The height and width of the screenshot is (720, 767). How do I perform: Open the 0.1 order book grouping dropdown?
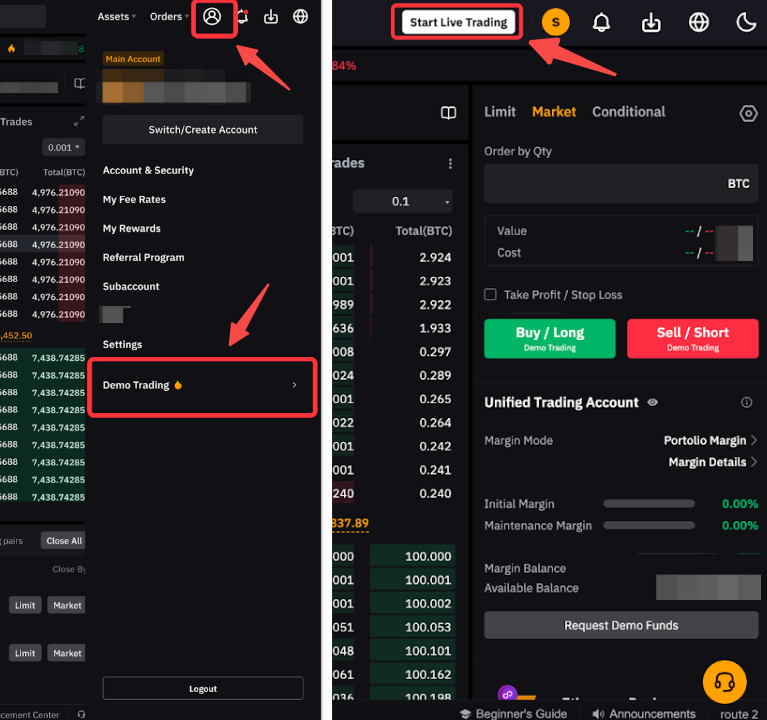(403, 201)
